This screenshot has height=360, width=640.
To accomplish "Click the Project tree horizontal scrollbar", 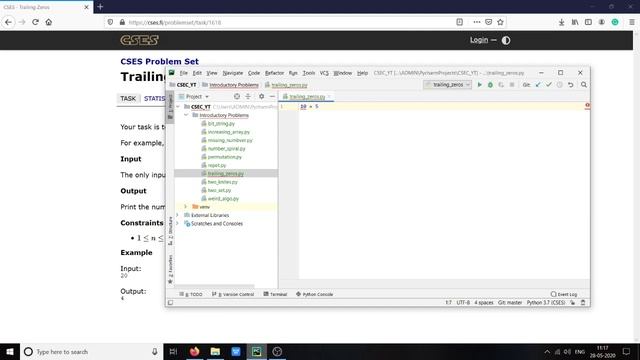I will [x=214, y=287].
